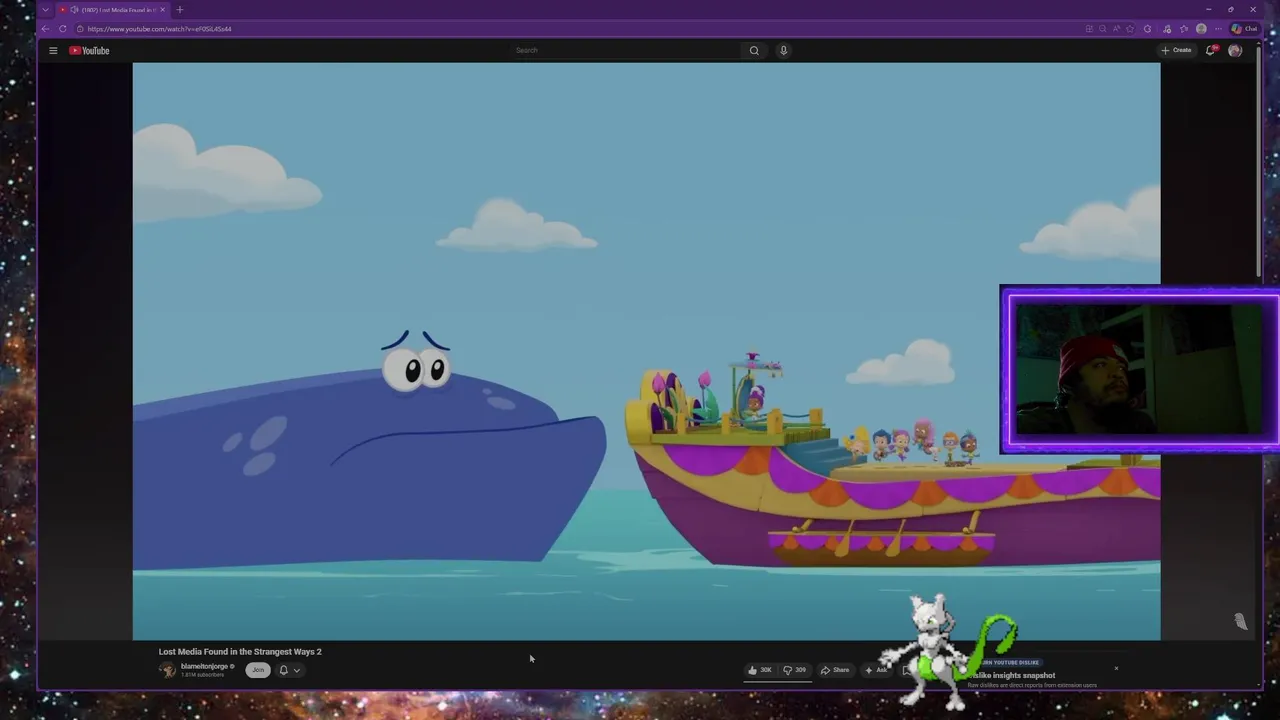Focus the YouTube search input field
The width and height of the screenshot is (1280, 720).
tap(625, 50)
